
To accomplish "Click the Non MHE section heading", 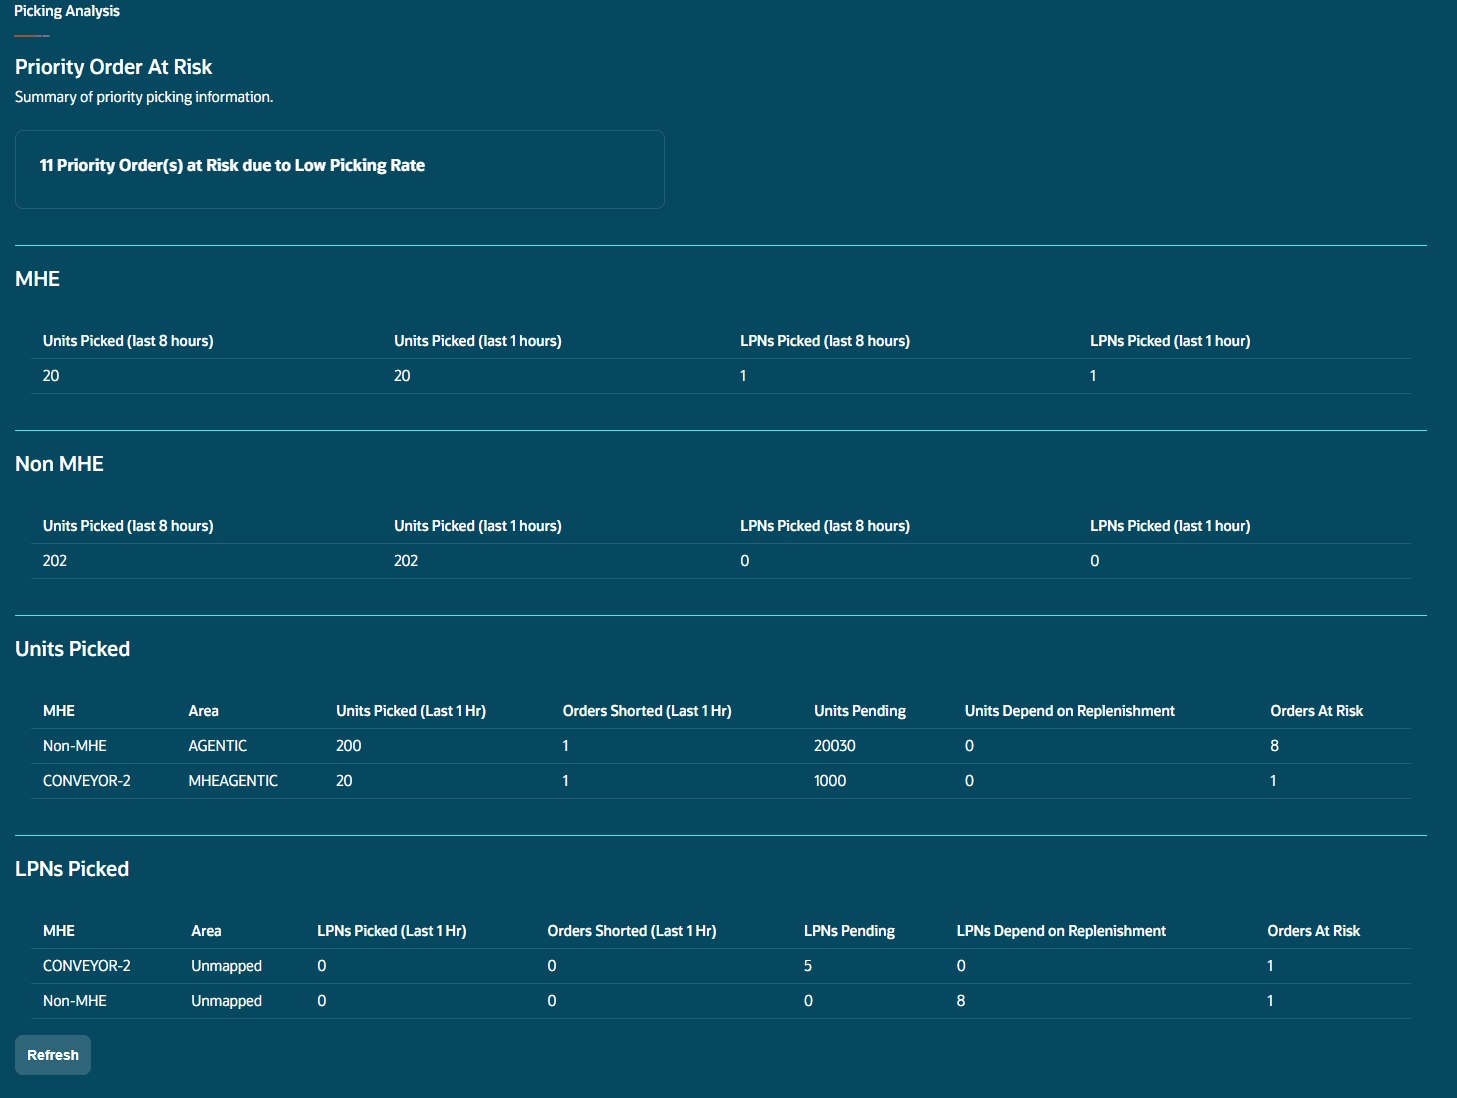I will pyautogui.click(x=60, y=464).
